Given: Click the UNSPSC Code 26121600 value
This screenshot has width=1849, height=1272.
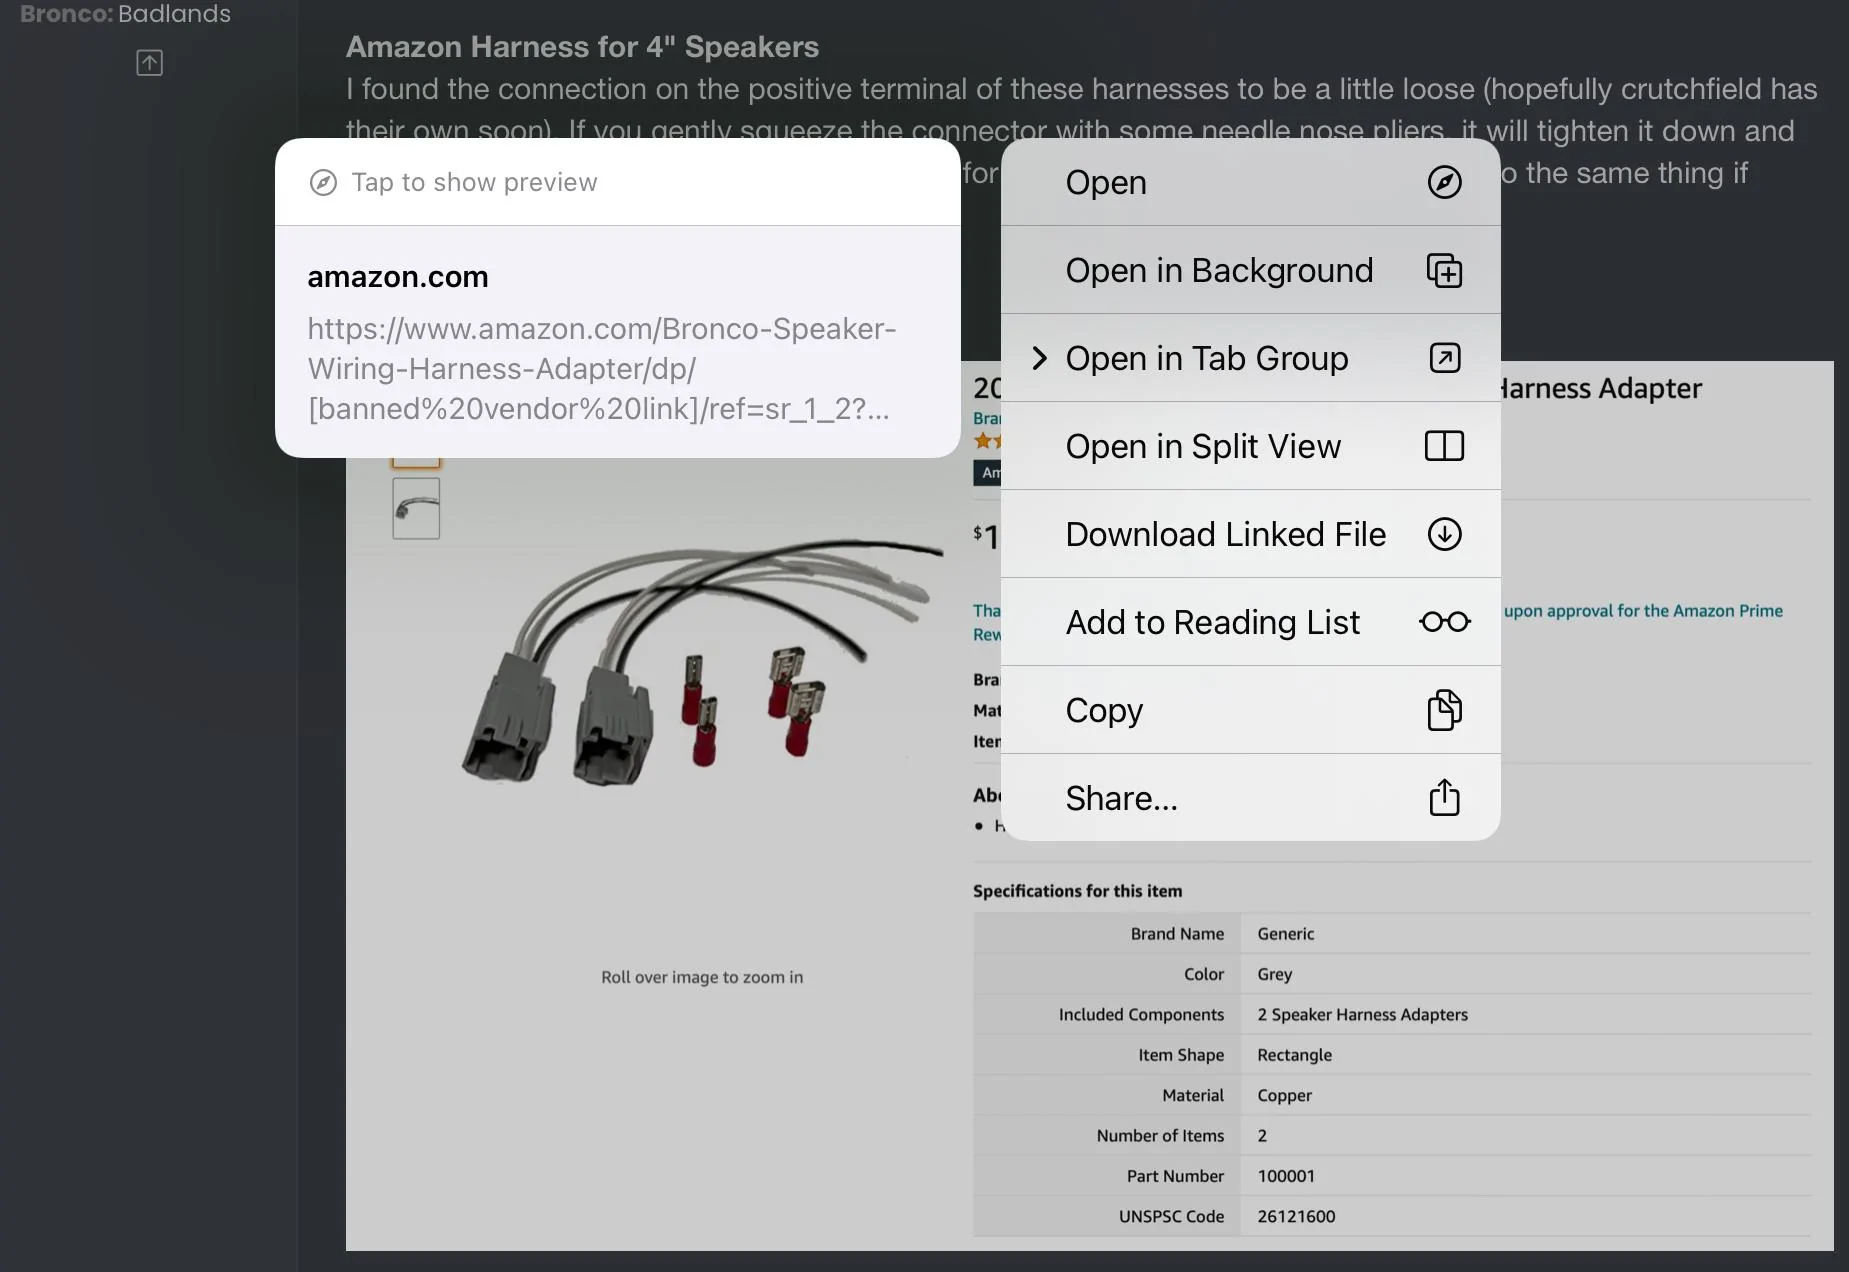Looking at the screenshot, I should pyautogui.click(x=1296, y=1217).
